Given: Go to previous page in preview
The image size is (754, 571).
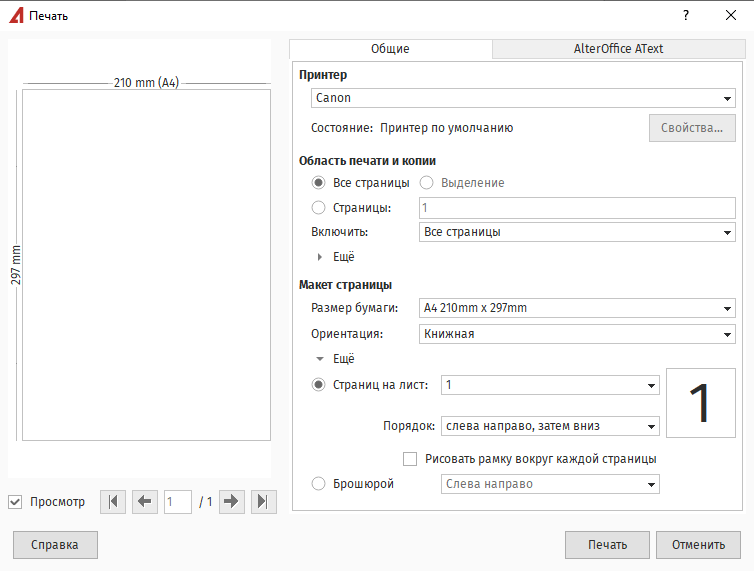Looking at the screenshot, I should pos(145,502).
